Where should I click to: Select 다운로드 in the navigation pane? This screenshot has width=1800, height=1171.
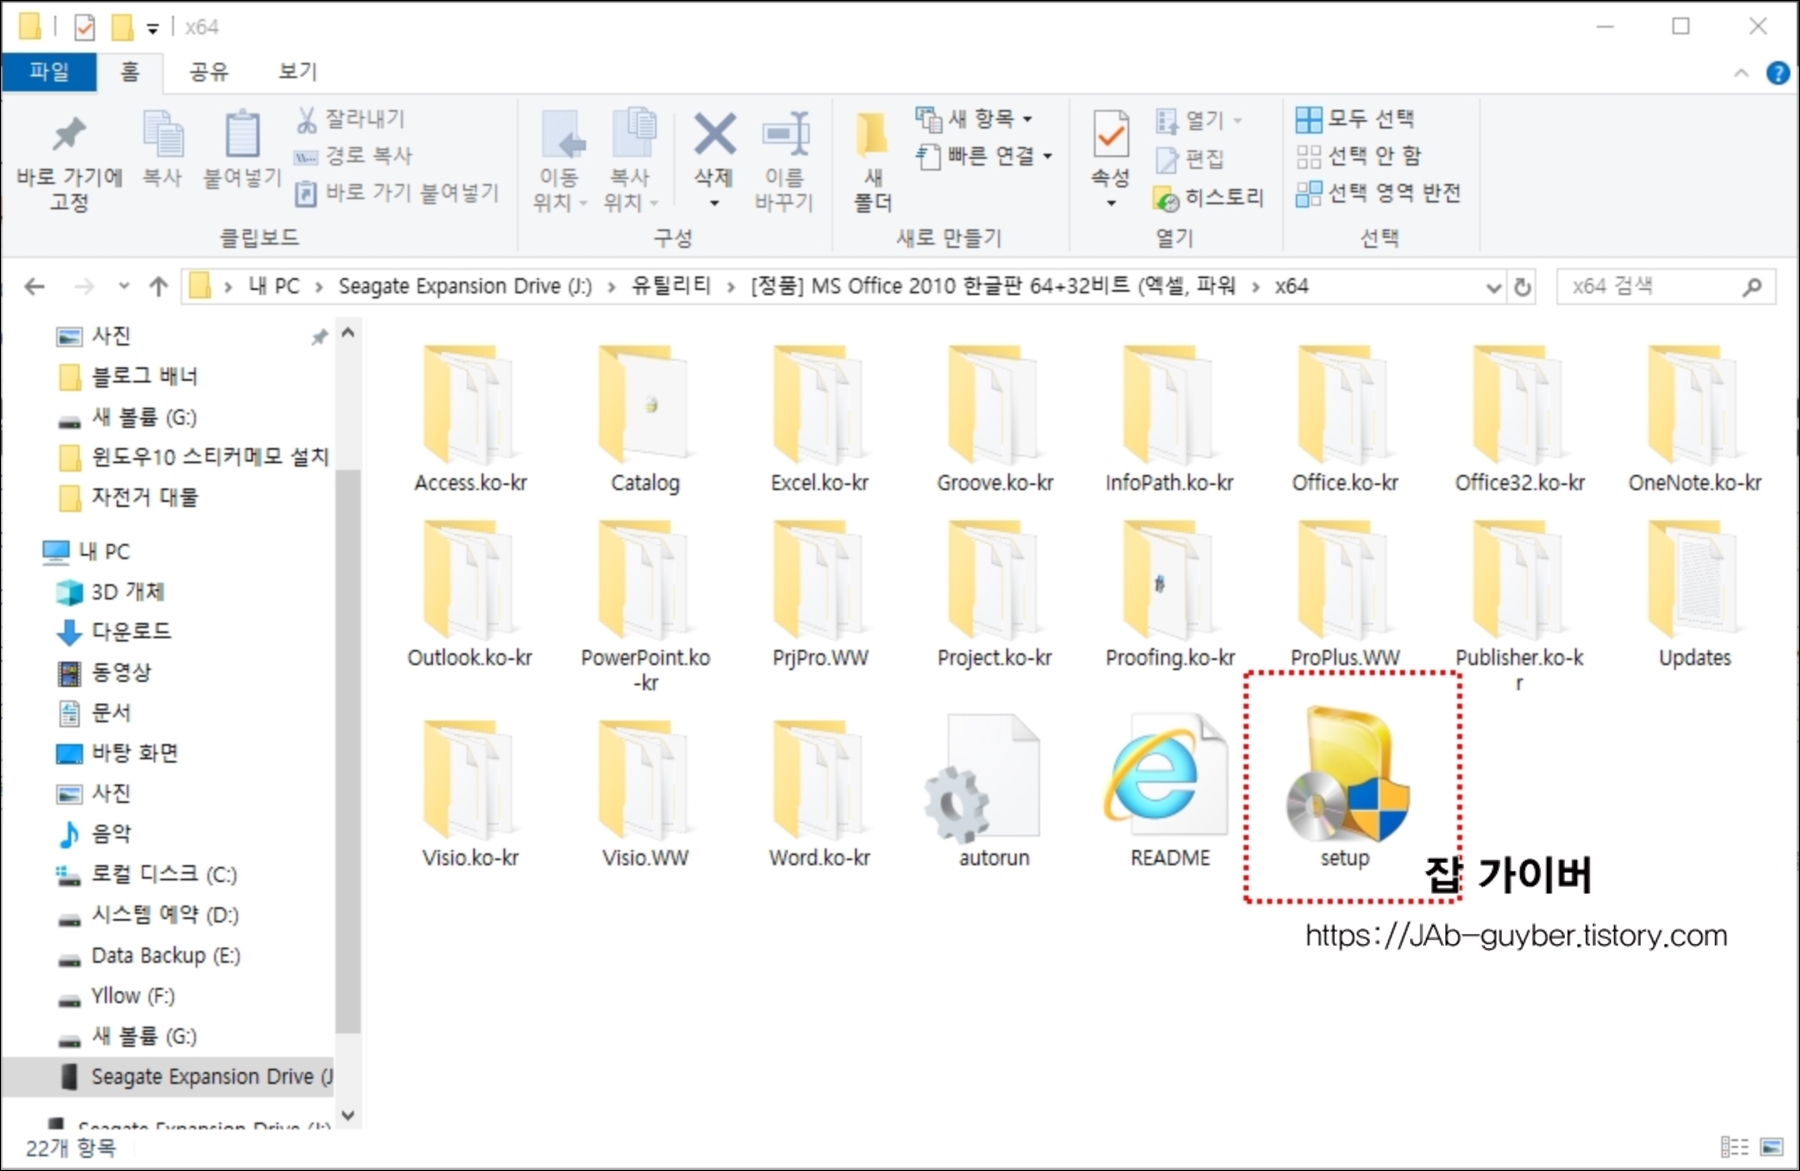click(x=112, y=632)
